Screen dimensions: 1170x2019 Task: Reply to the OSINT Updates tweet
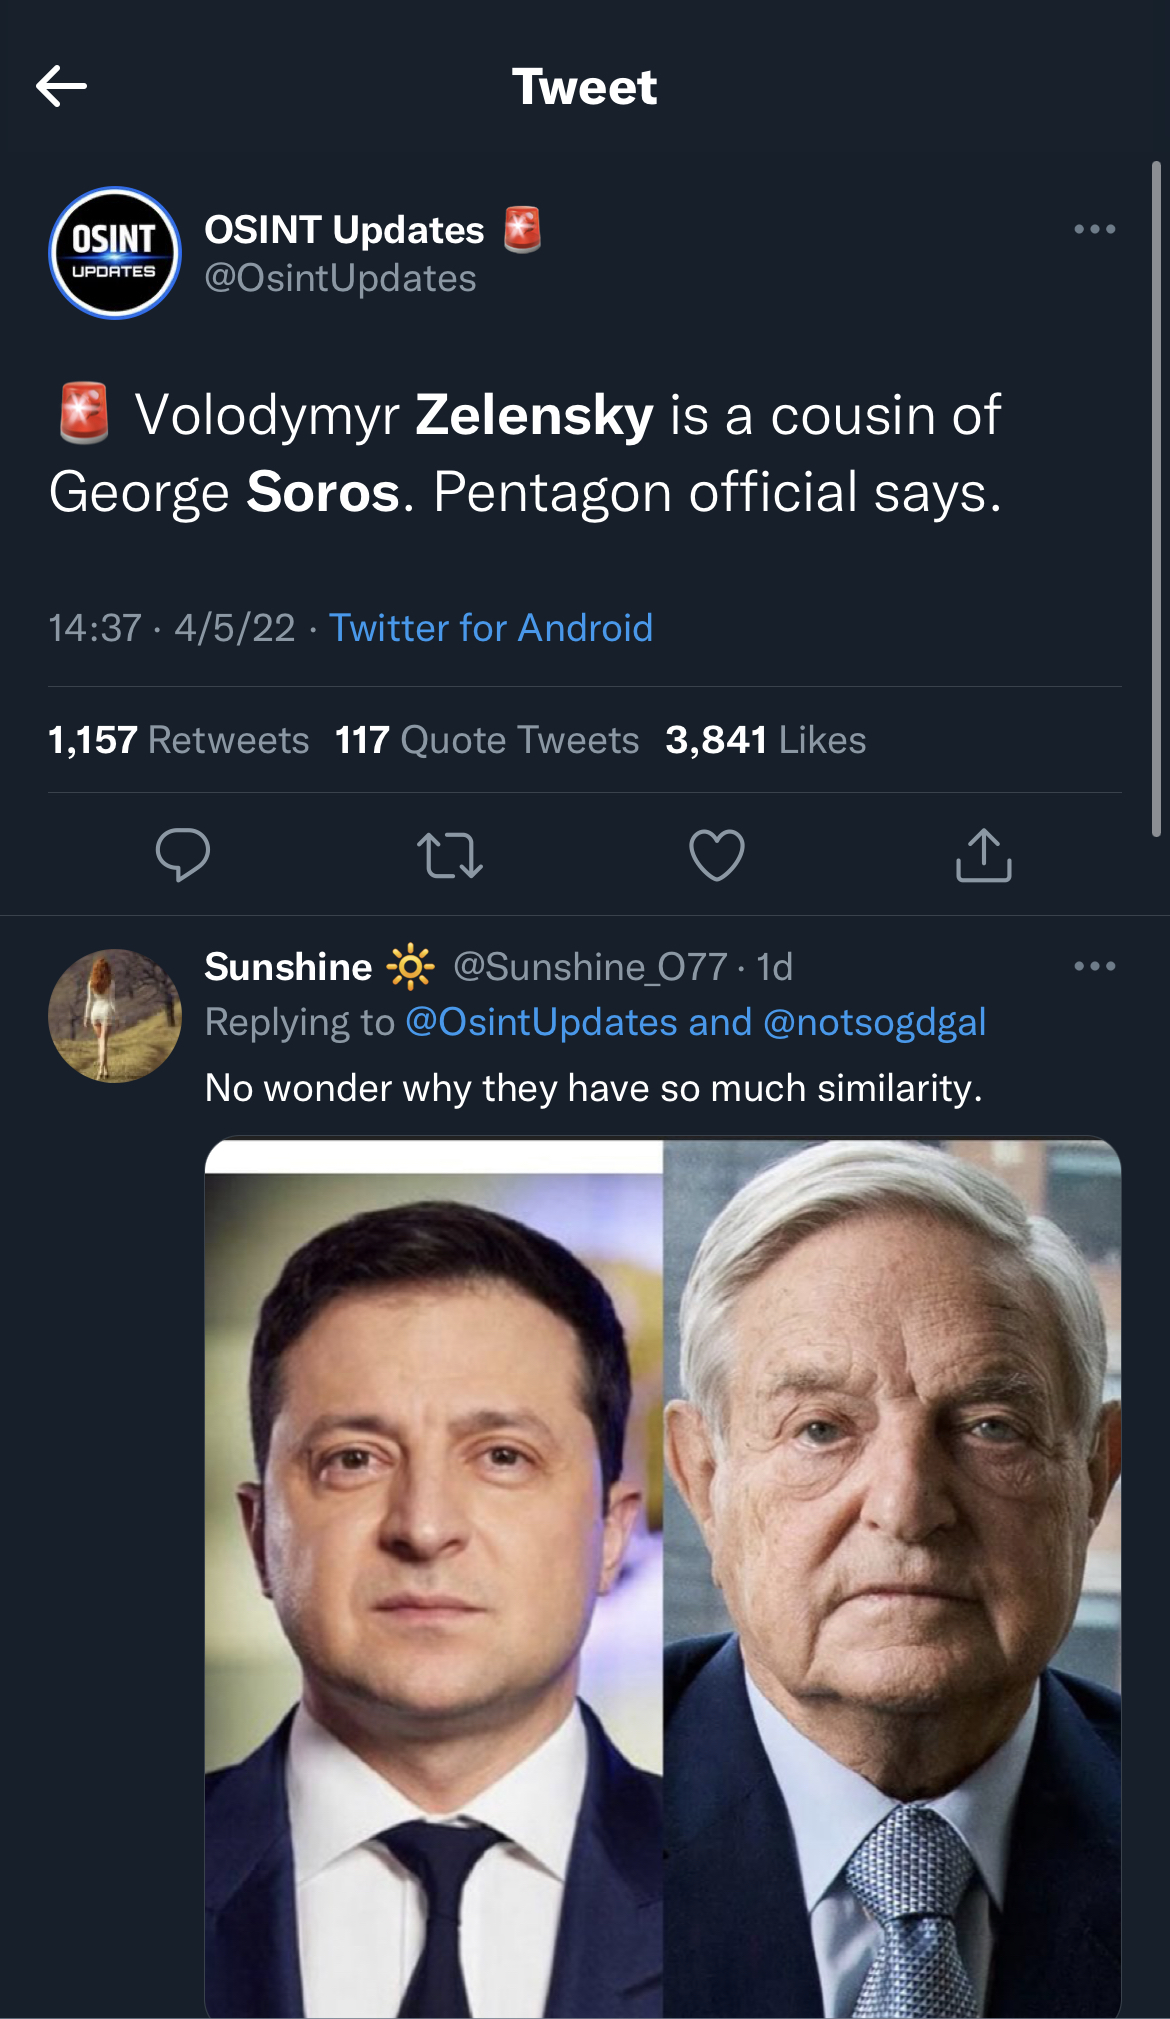pos(183,855)
